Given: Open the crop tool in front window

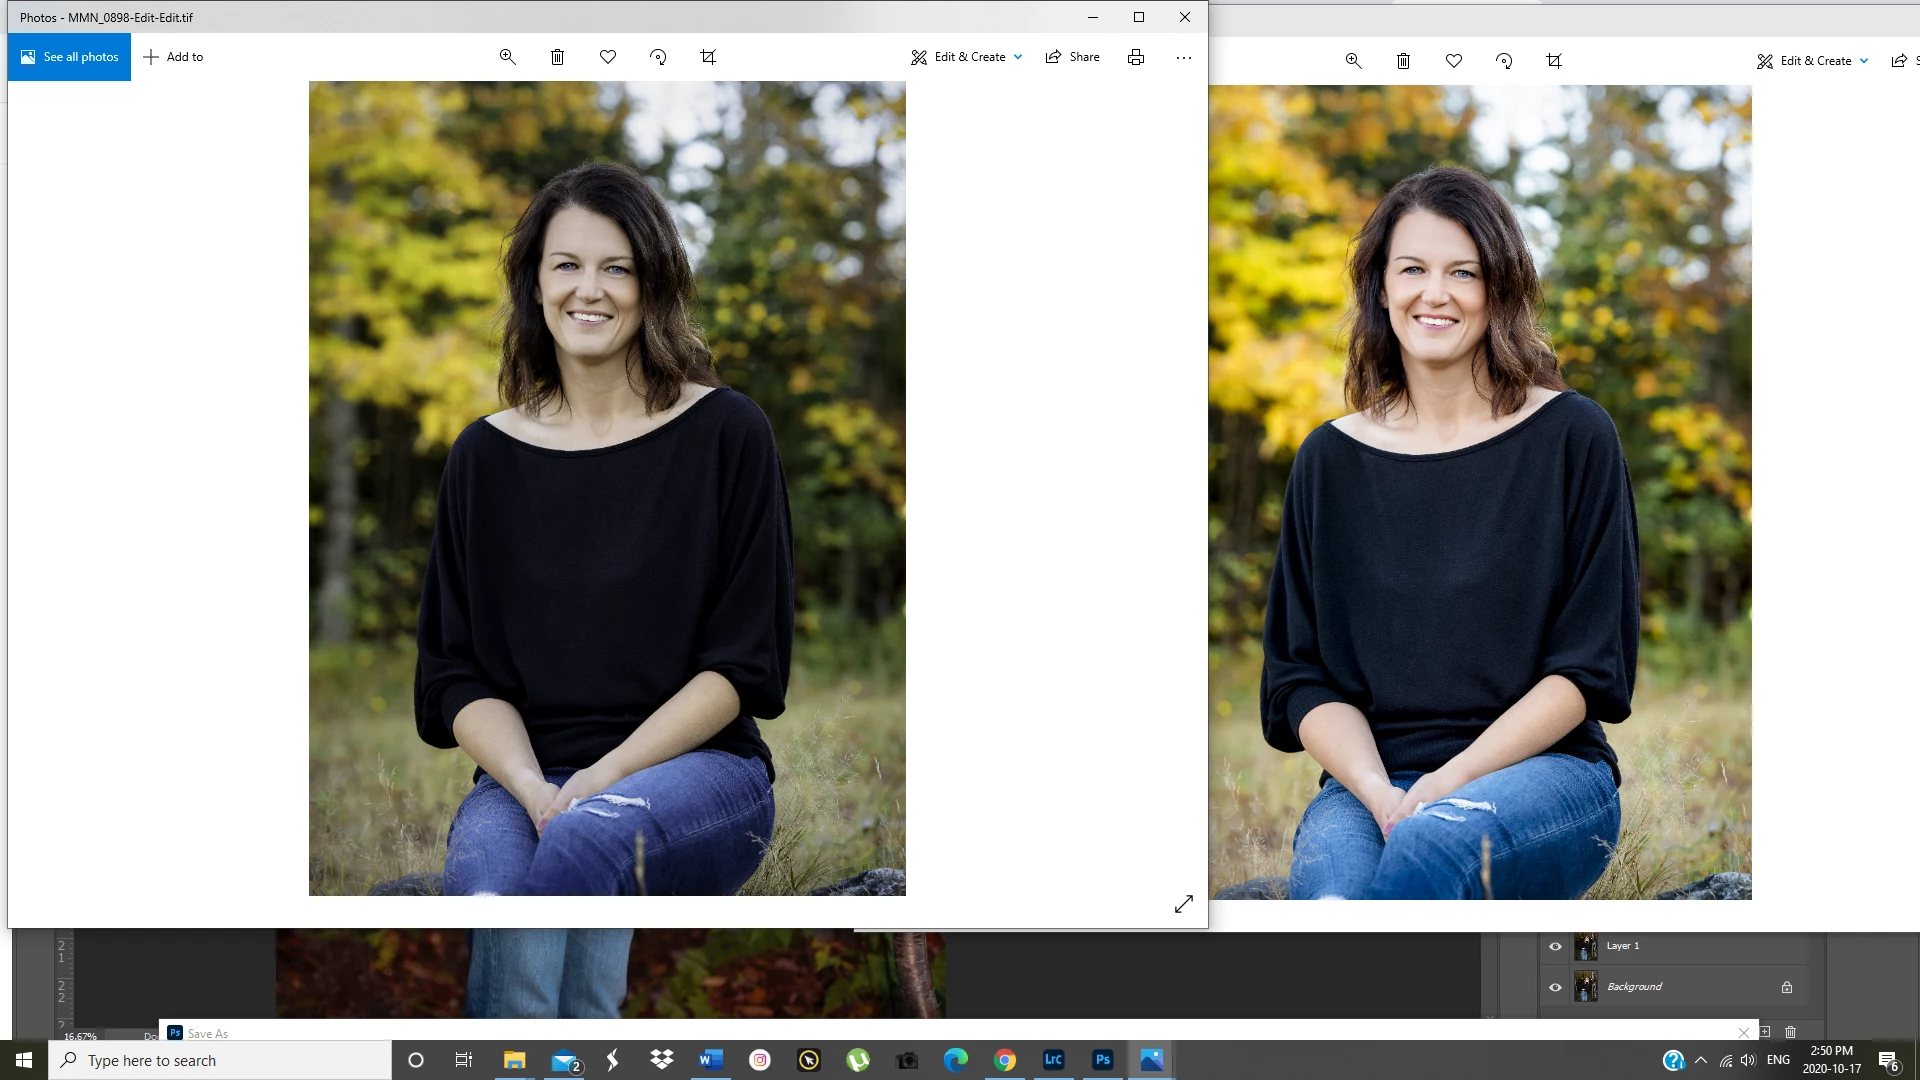Looking at the screenshot, I should pyautogui.click(x=708, y=57).
